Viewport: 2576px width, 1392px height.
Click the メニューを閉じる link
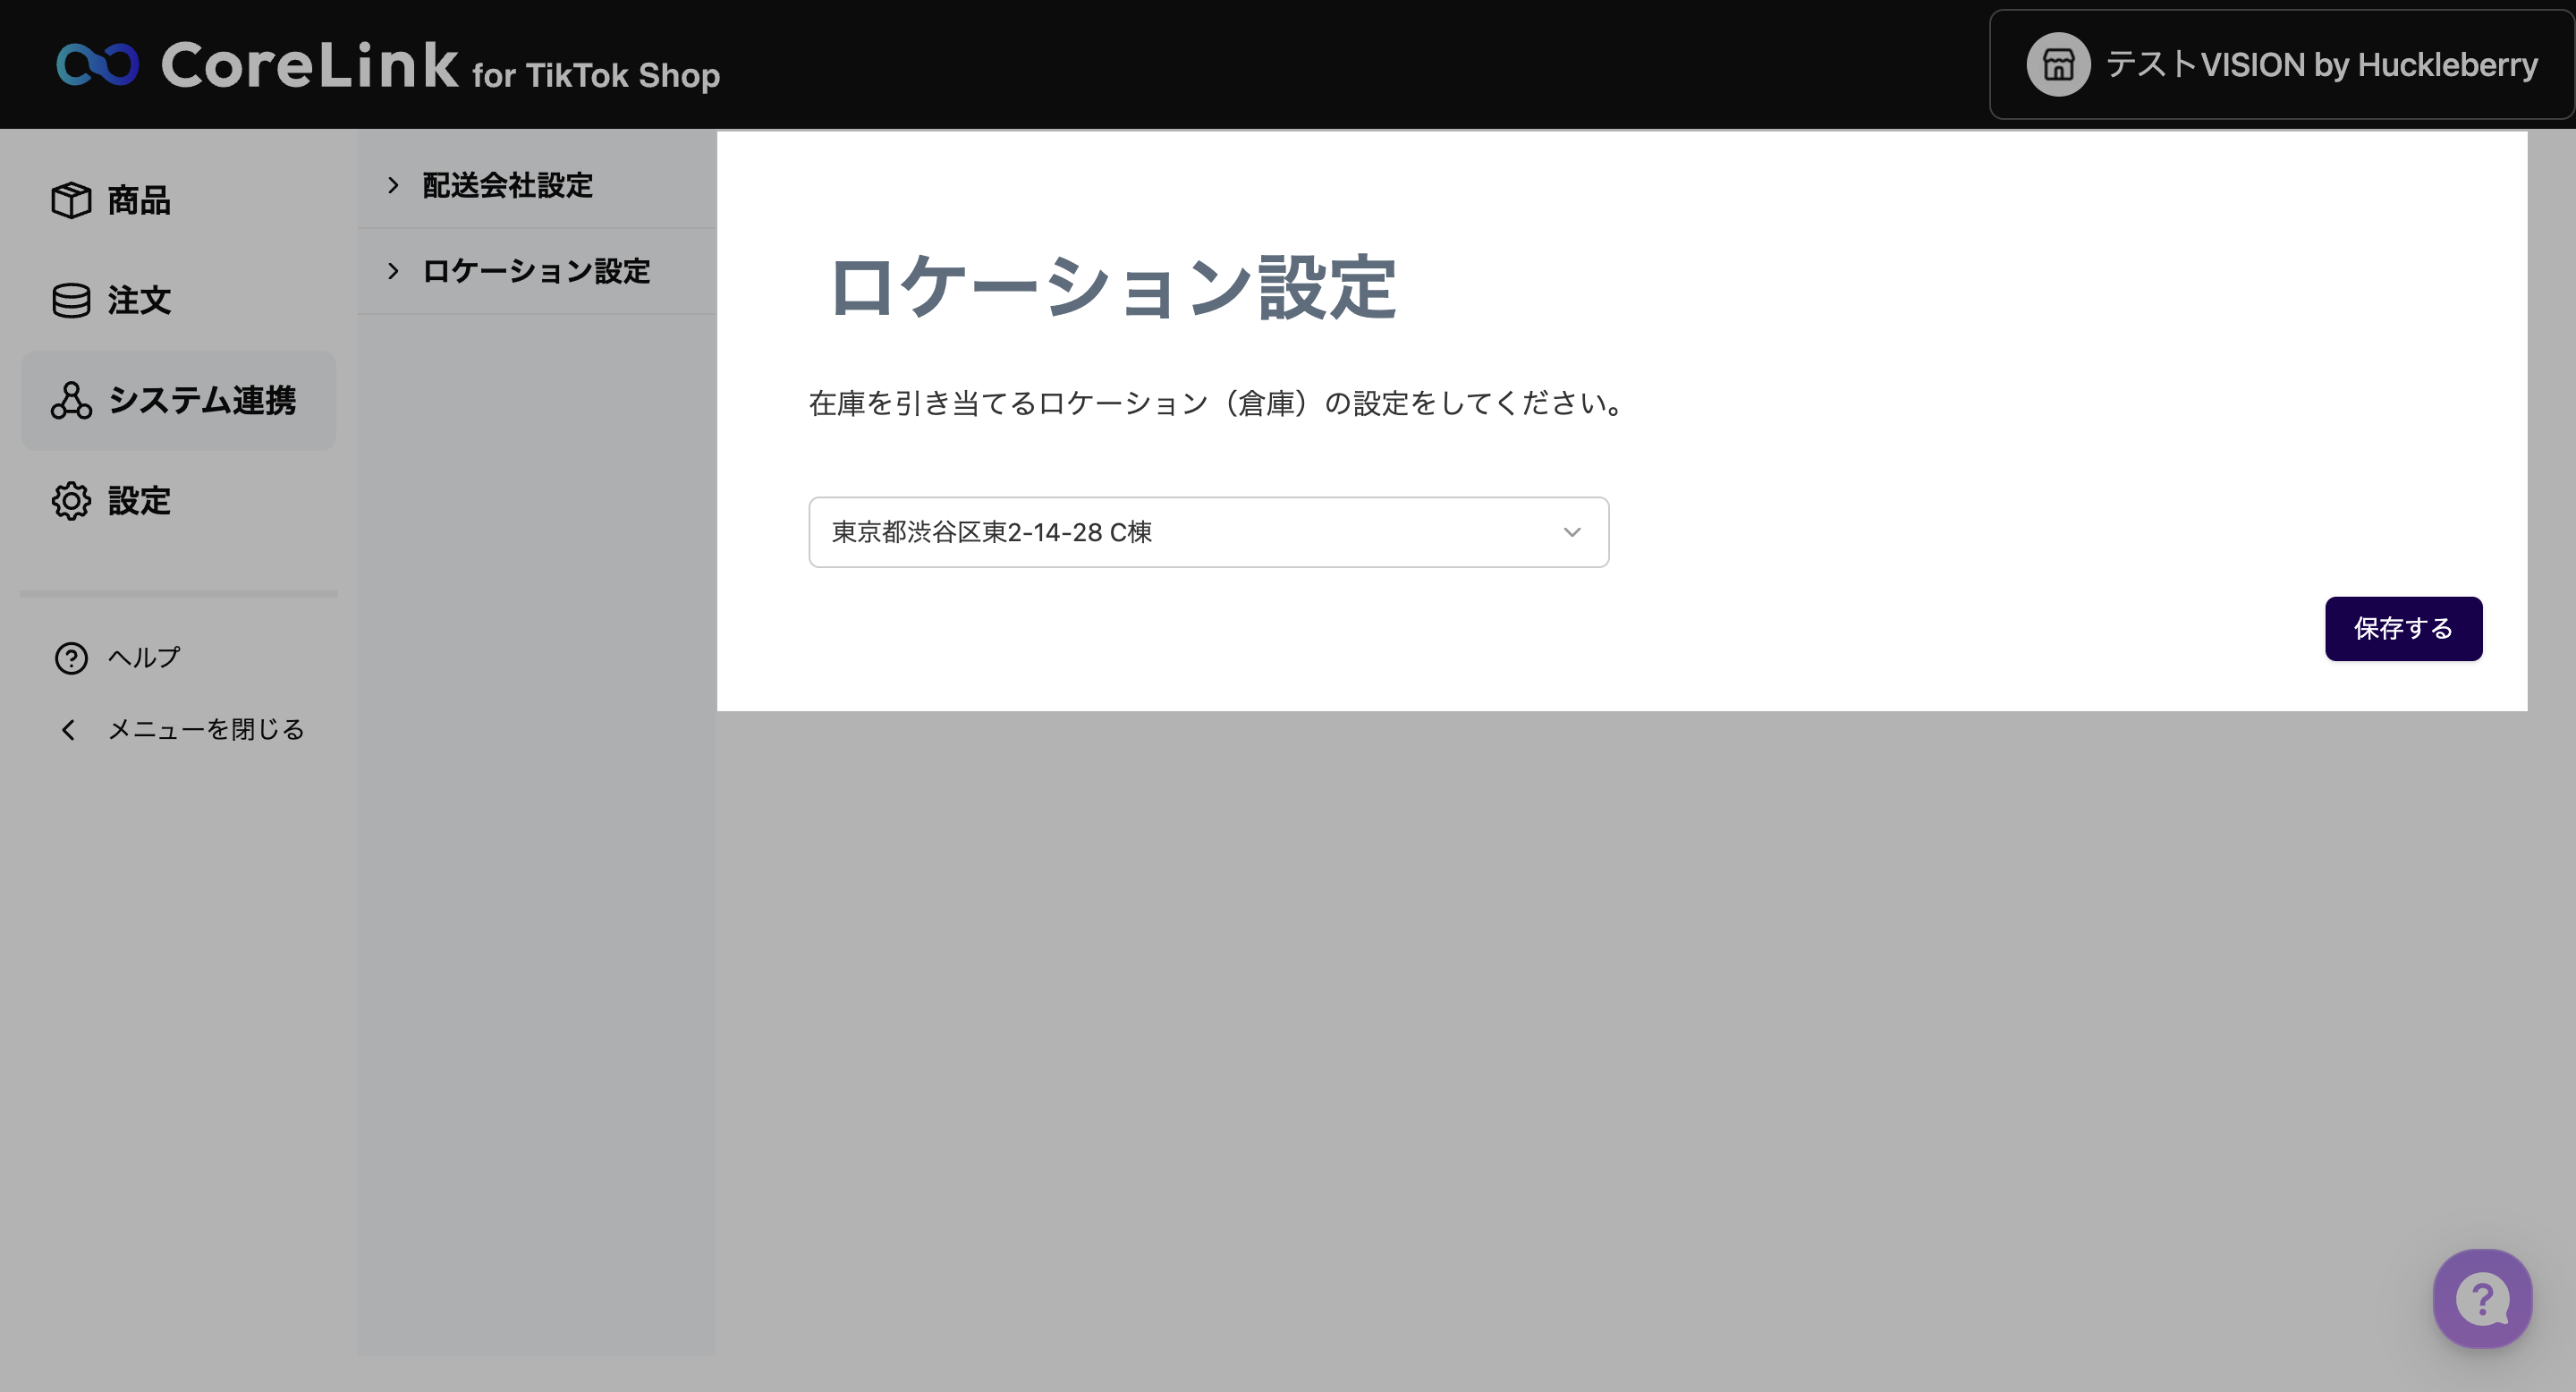point(206,730)
